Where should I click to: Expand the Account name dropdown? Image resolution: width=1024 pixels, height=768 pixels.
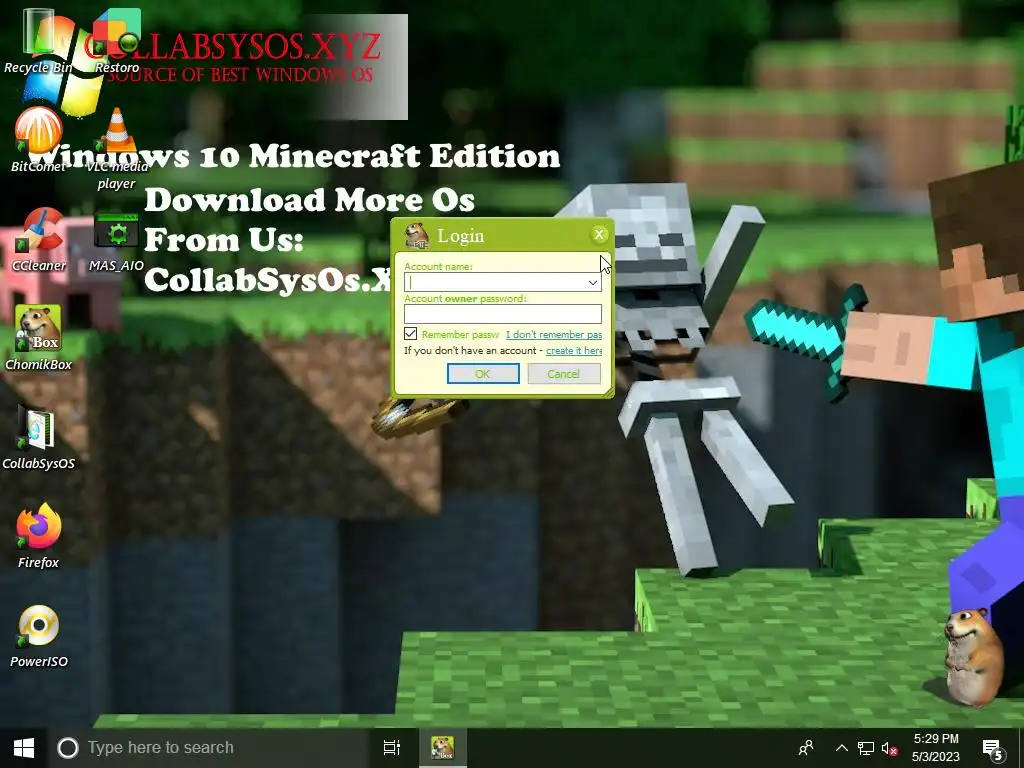(592, 282)
